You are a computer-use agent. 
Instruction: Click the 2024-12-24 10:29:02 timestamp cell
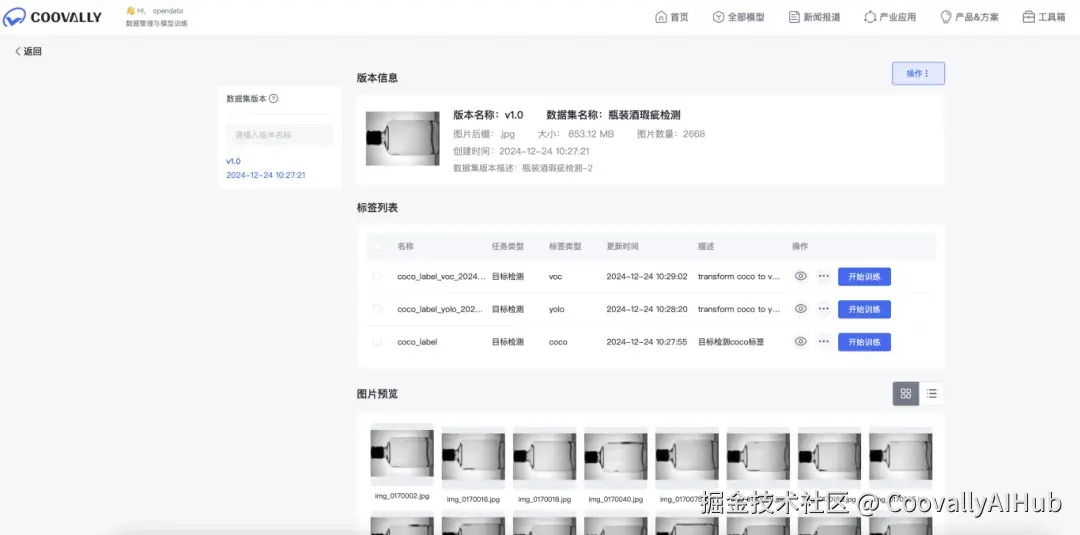click(647, 277)
